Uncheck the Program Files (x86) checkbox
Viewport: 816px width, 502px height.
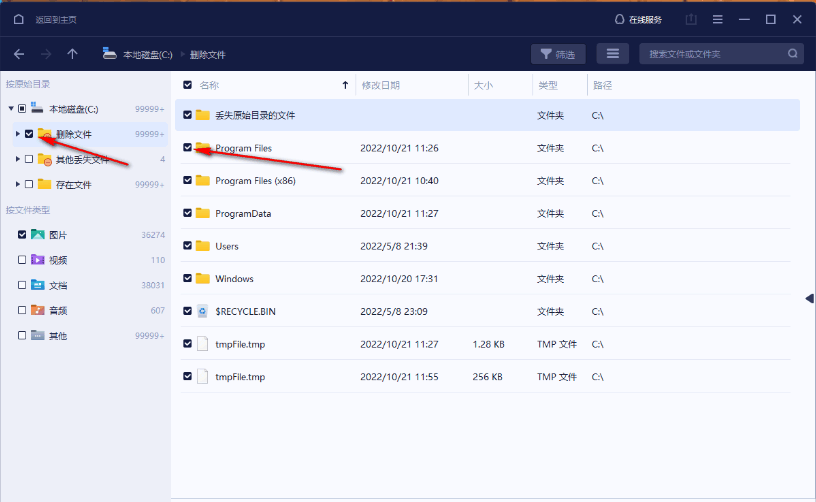click(188, 181)
